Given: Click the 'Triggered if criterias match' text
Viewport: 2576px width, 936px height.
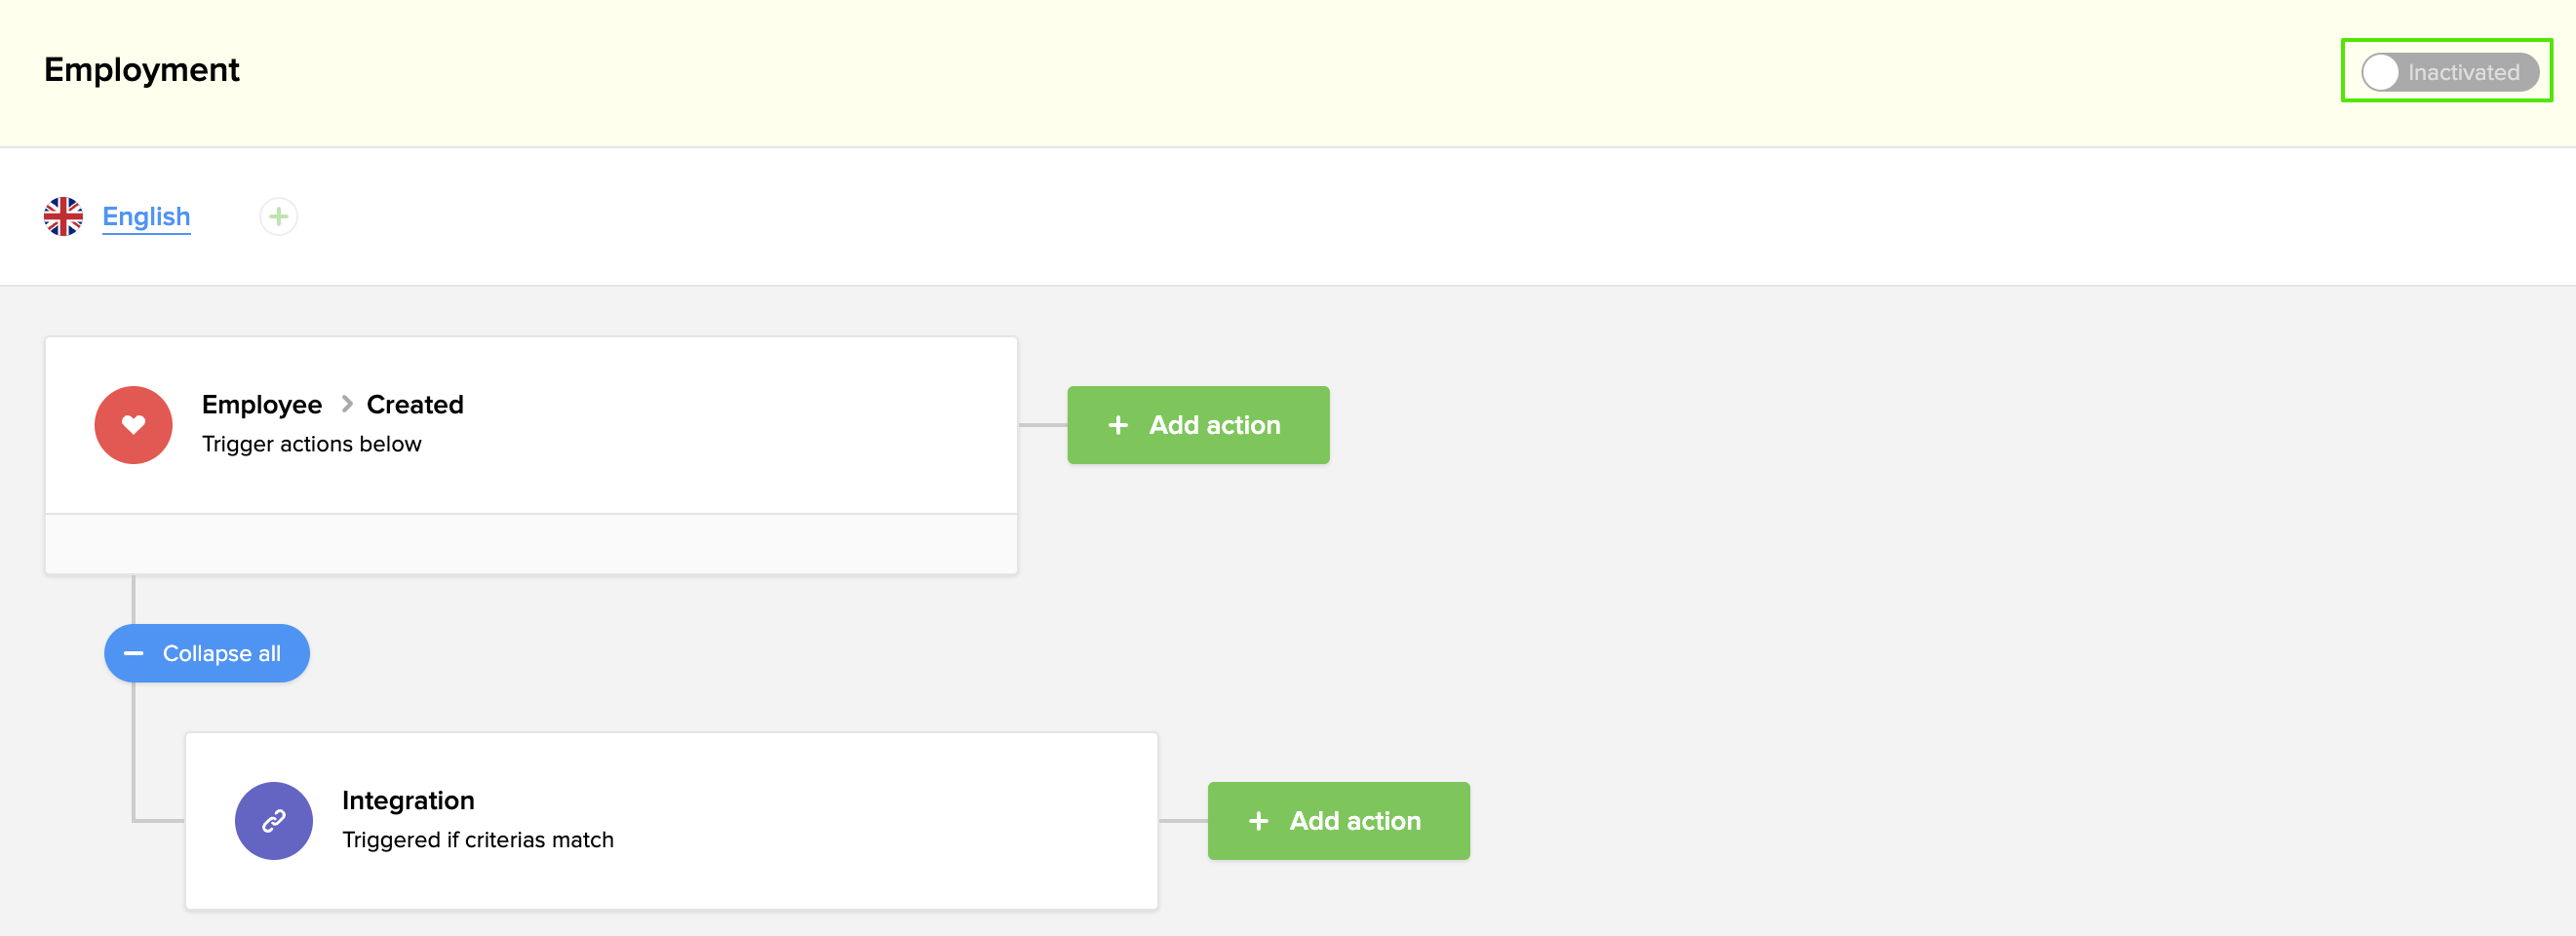Looking at the screenshot, I should [x=477, y=840].
